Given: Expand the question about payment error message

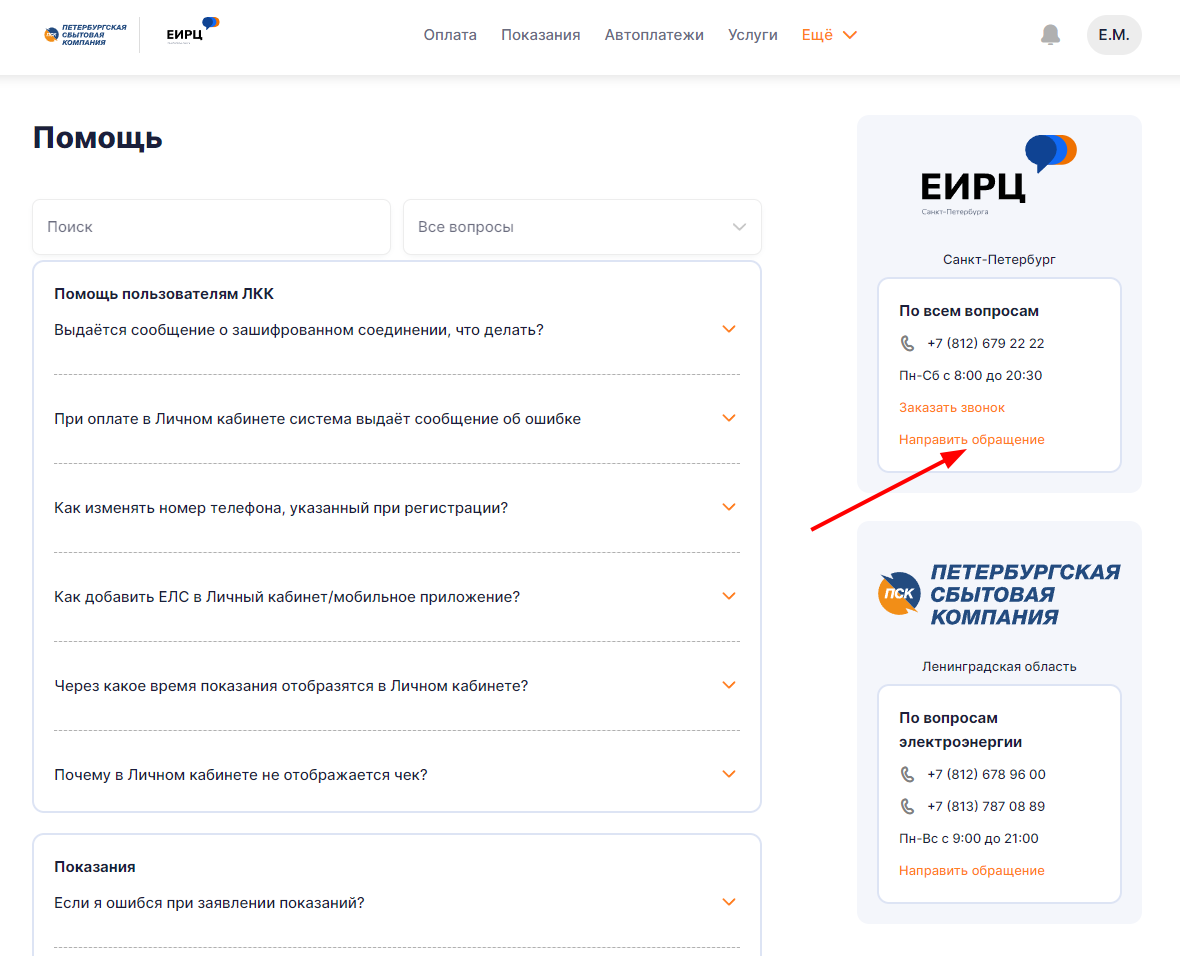Looking at the screenshot, I should click(729, 418).
